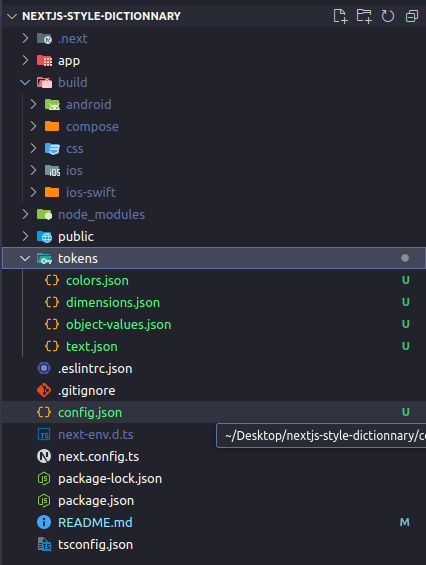
Task: Click the icon beside tsconfig.json
Action: click(x=44, y=544)
